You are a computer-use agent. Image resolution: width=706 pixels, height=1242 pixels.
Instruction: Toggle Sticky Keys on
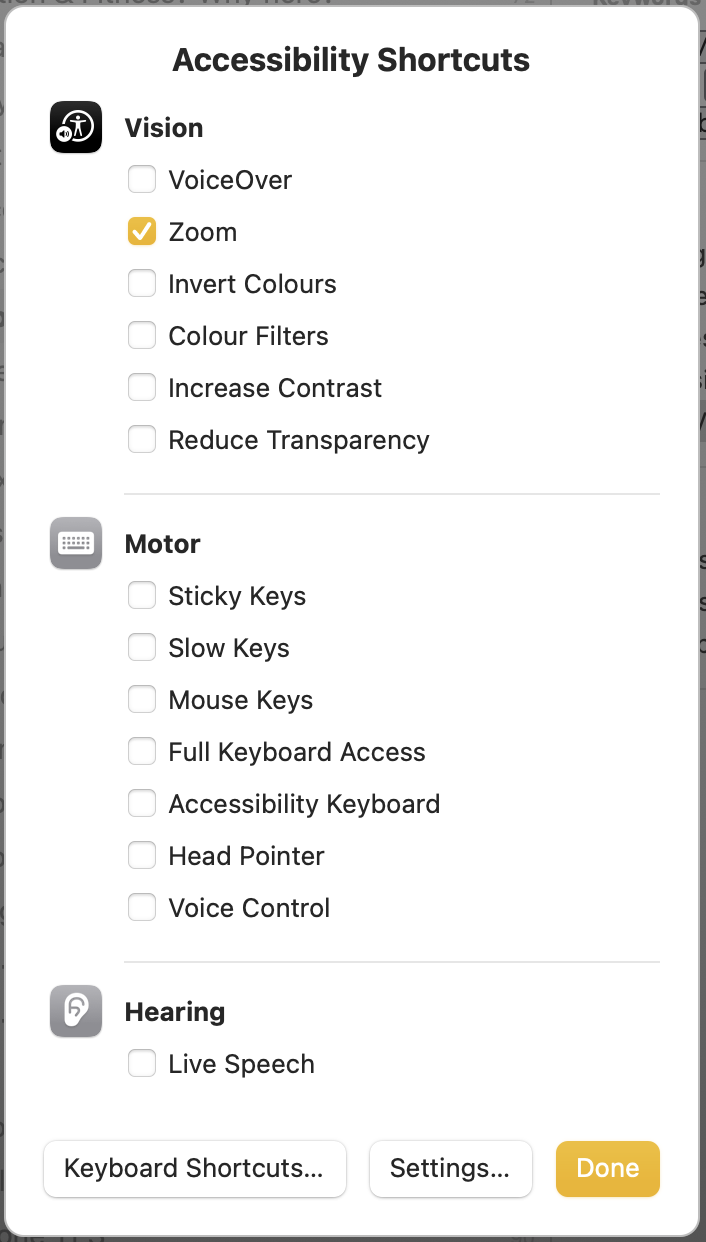click(x=142, y=596)
